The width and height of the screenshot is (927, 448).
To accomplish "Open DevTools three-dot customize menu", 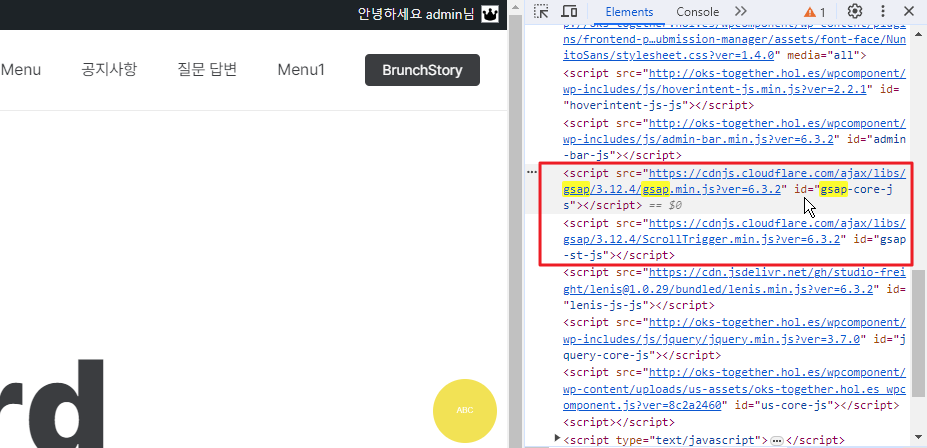I will [883, 12].
